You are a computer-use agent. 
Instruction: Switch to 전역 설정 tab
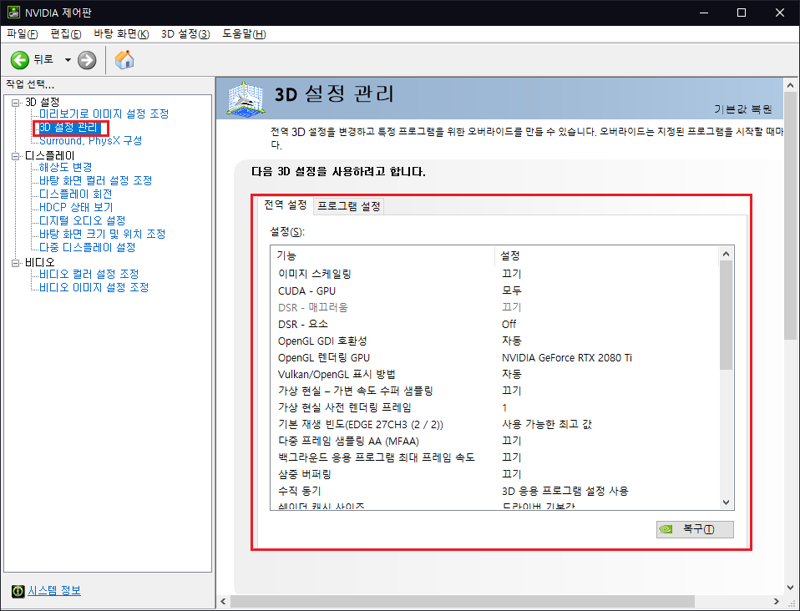pos(285,205)
